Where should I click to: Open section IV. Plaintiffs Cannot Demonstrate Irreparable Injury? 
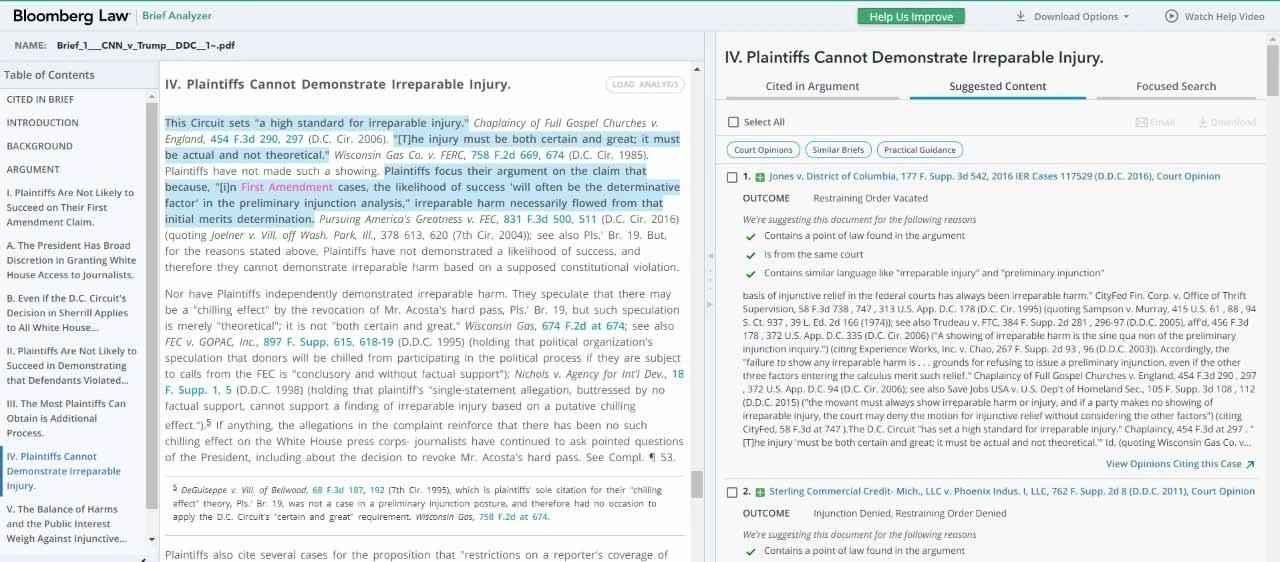(x=64, y=471)
